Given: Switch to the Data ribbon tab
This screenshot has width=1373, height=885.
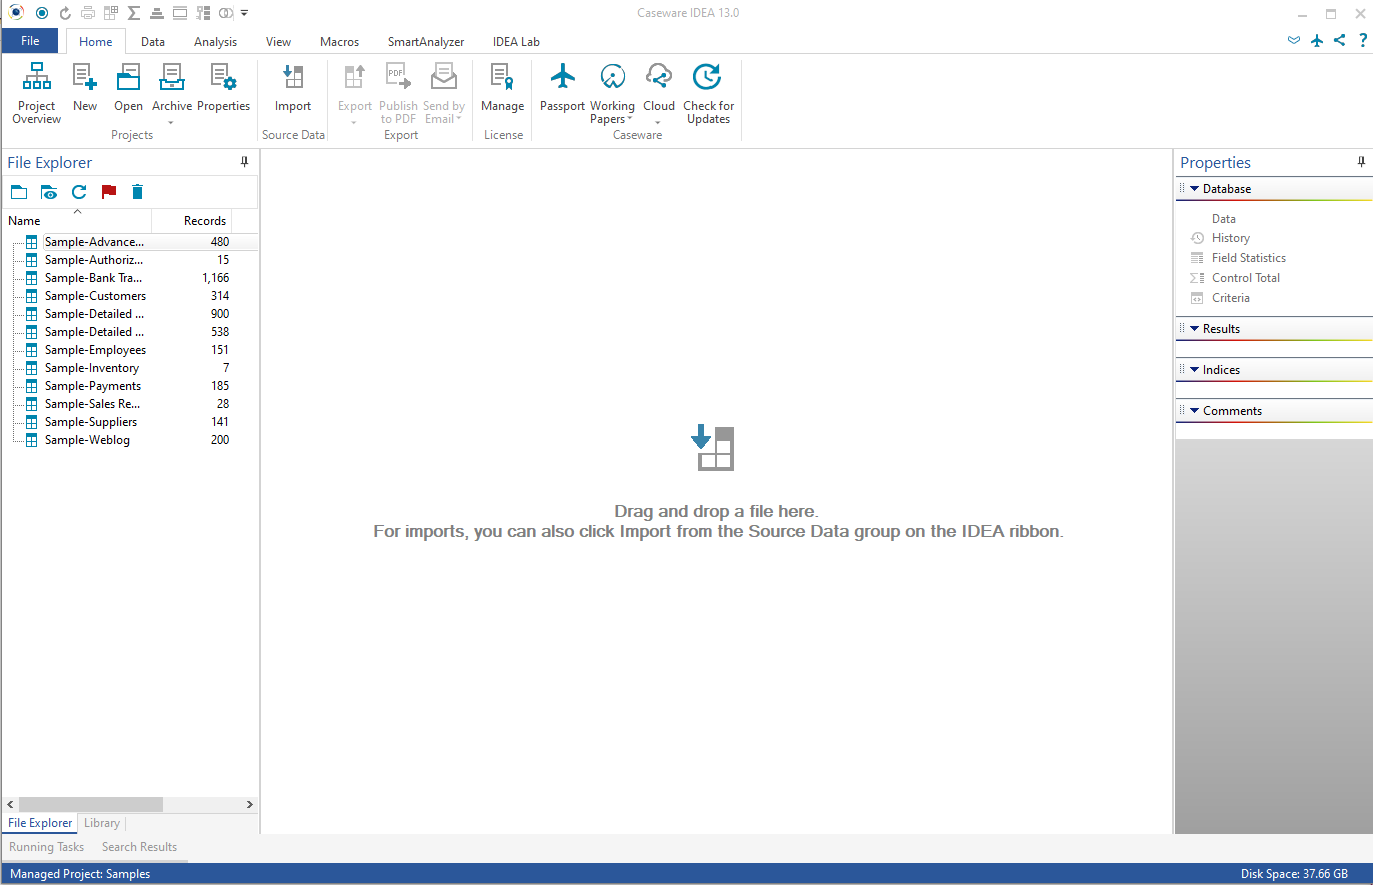Looking at the screenshot, I should pos(153,42).
